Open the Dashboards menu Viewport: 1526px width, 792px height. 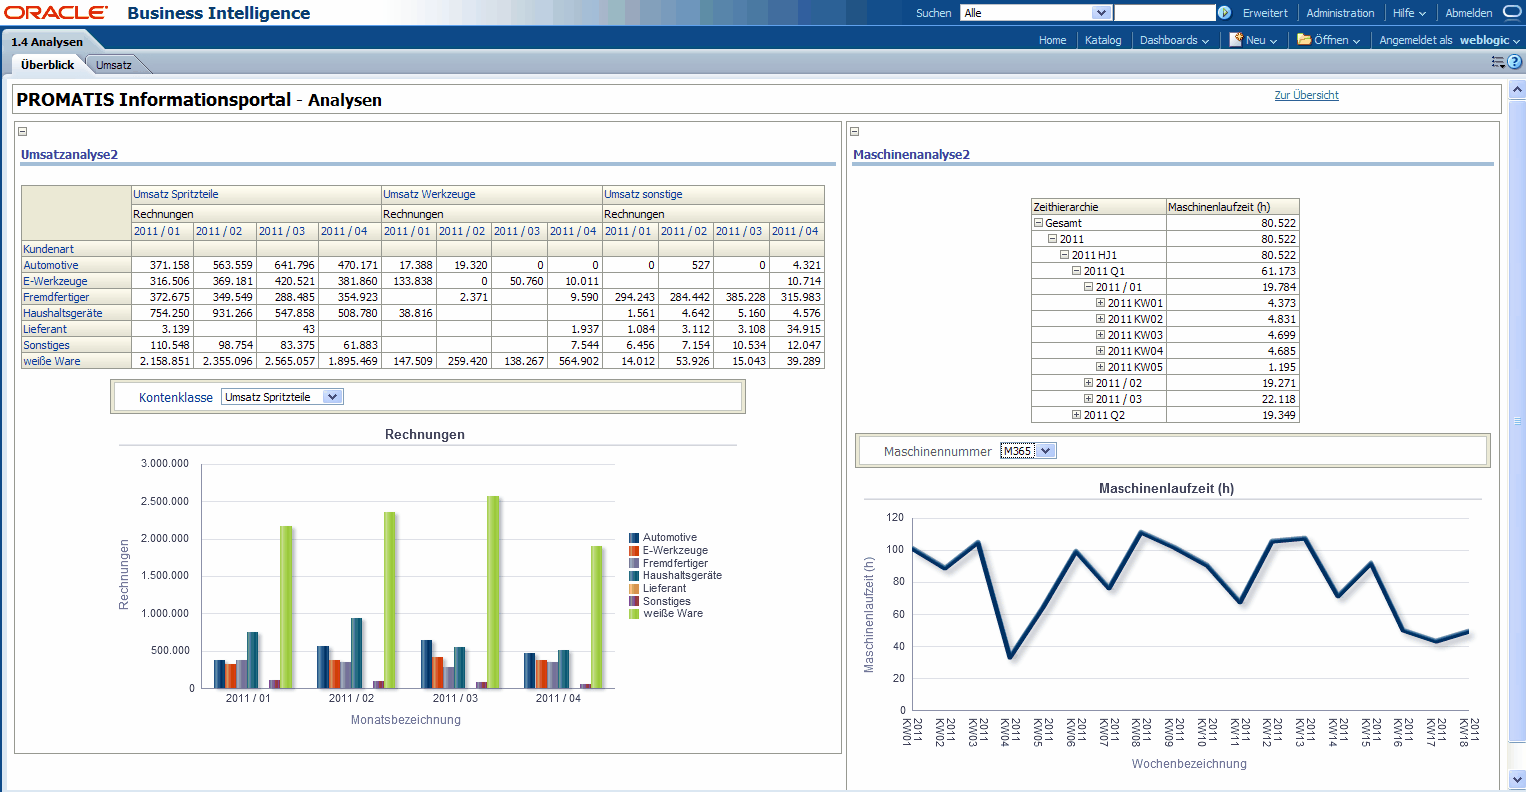[x=1173, y=40]
